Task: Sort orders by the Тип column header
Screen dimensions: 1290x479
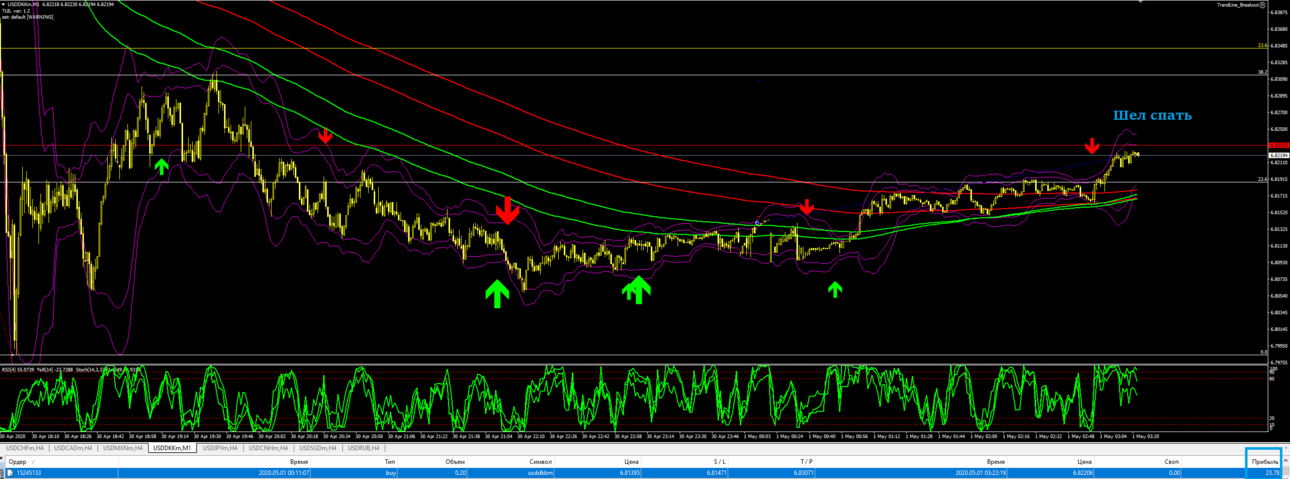Action: coord(390,462)
